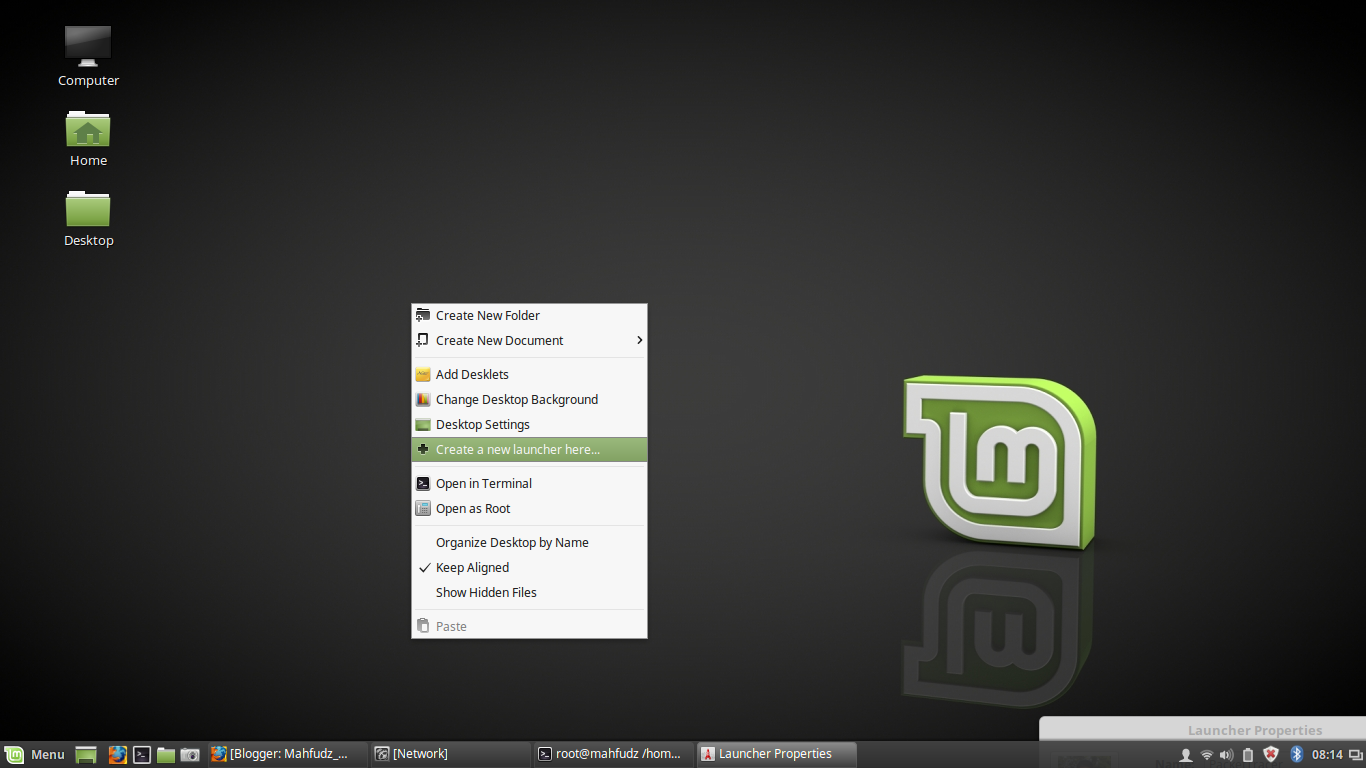Open the user account tray menu
1366x768 pixels.
[1186, 754]
